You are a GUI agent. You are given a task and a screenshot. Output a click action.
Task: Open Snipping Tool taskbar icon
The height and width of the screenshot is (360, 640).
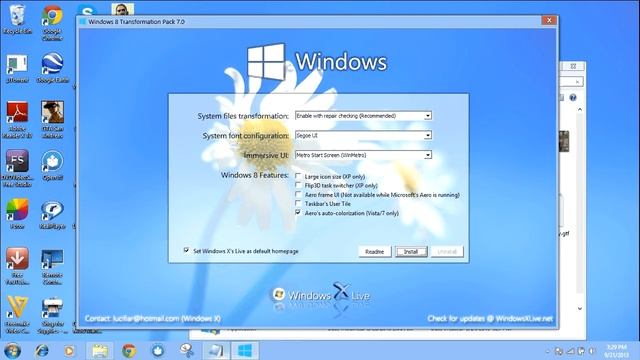click(187, 351)
